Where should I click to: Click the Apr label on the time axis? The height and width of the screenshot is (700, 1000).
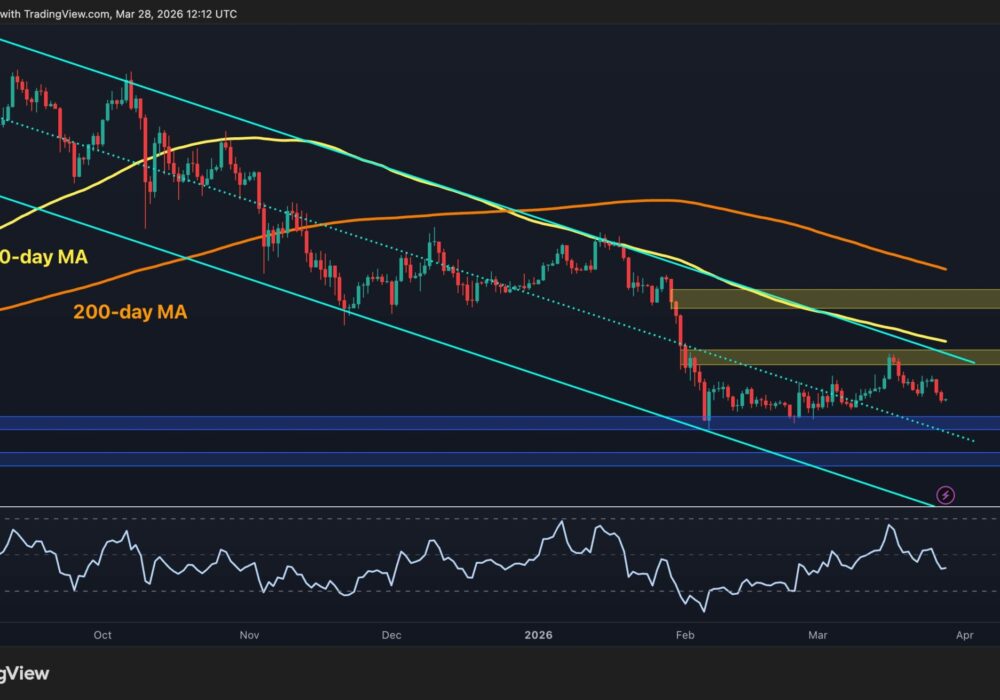click(965, 635)
